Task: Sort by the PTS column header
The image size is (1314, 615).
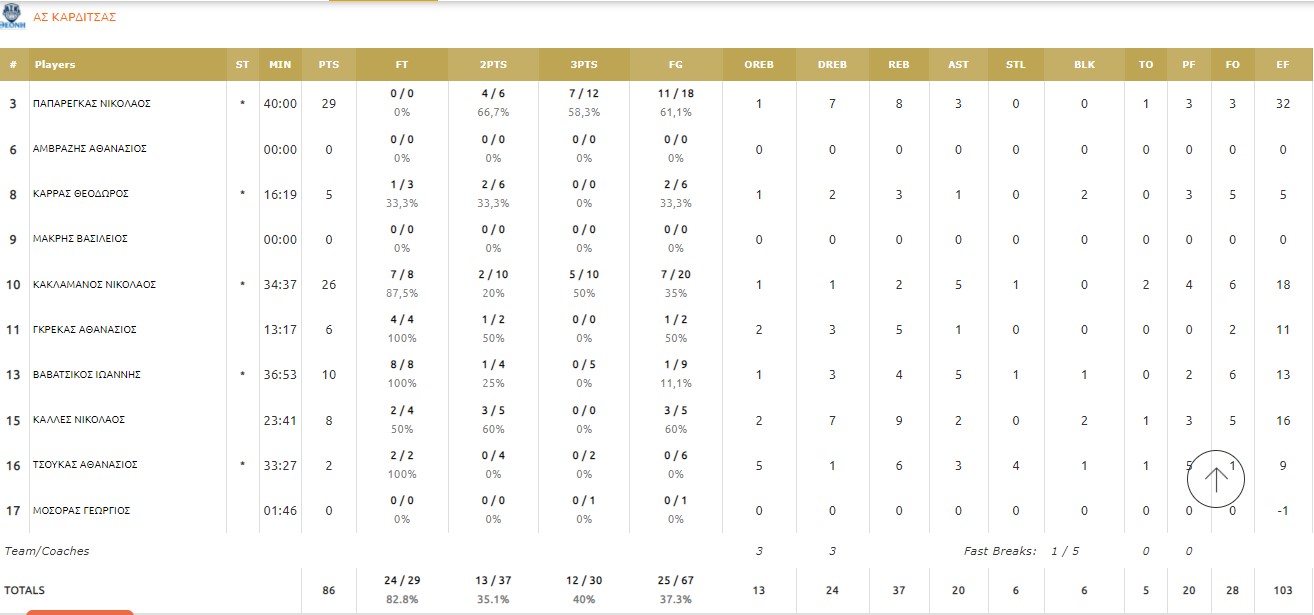Action: click(x=329, y=65)
